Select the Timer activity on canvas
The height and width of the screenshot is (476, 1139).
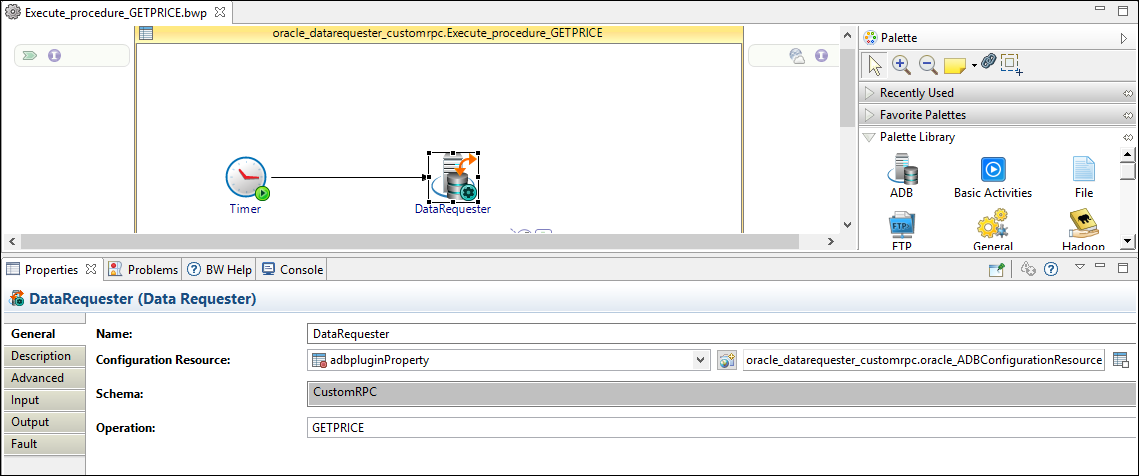point(247,178)
